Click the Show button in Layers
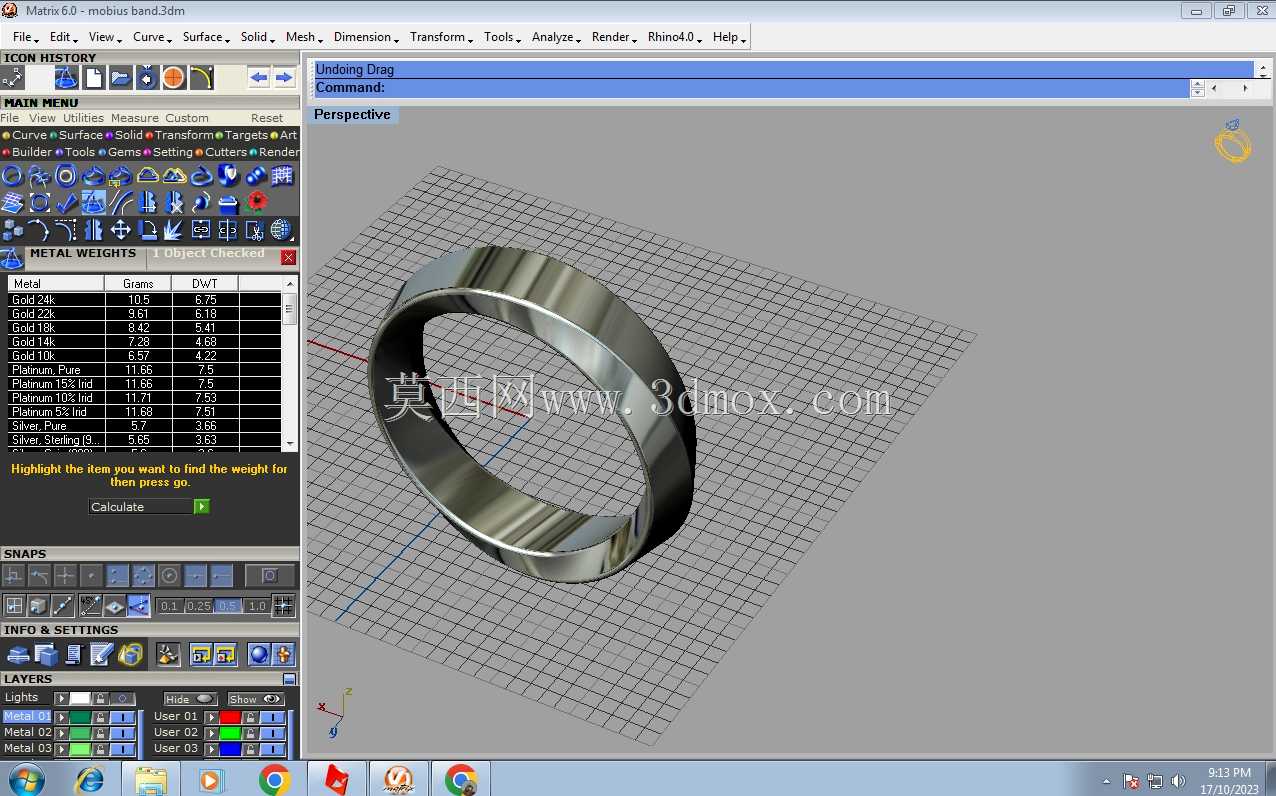The width and height of the screenshot is (1276, 796). 256,699
